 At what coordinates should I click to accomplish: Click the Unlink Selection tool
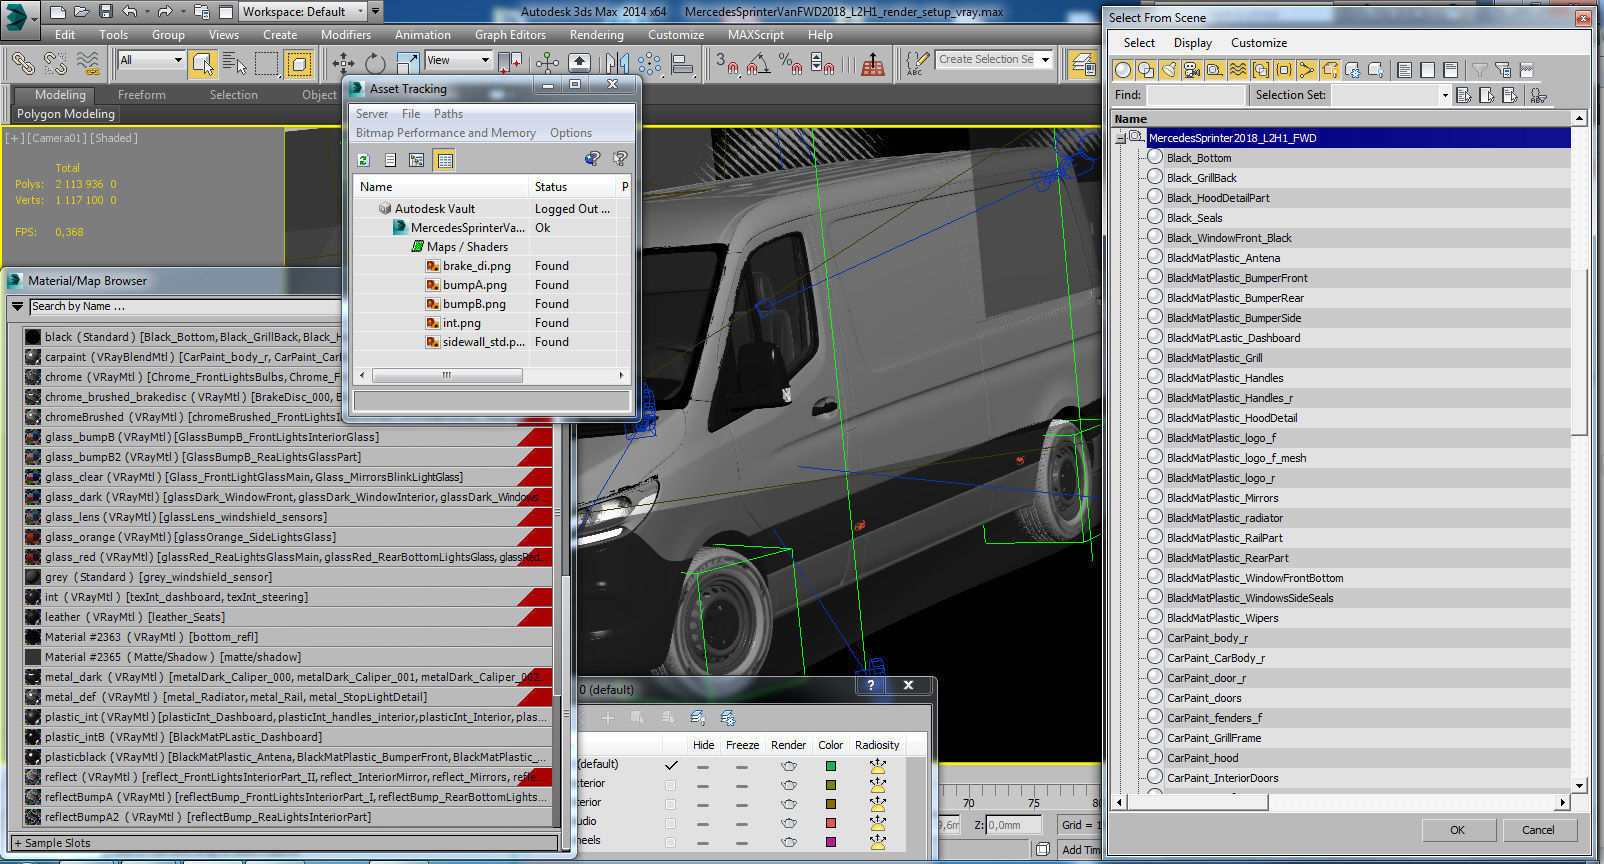(x=55, y=63)
